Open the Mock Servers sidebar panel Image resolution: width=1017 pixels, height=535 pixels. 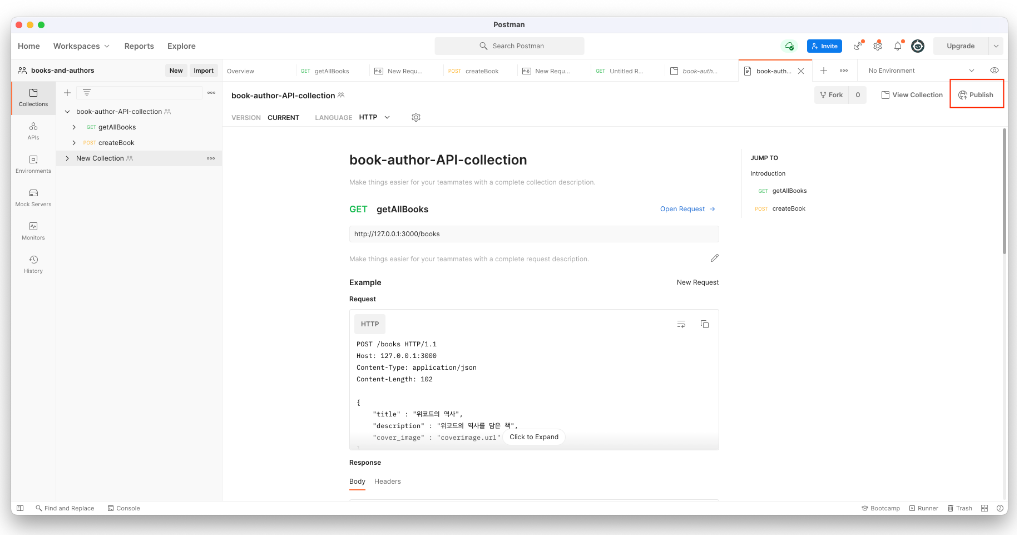pos(33,198)
